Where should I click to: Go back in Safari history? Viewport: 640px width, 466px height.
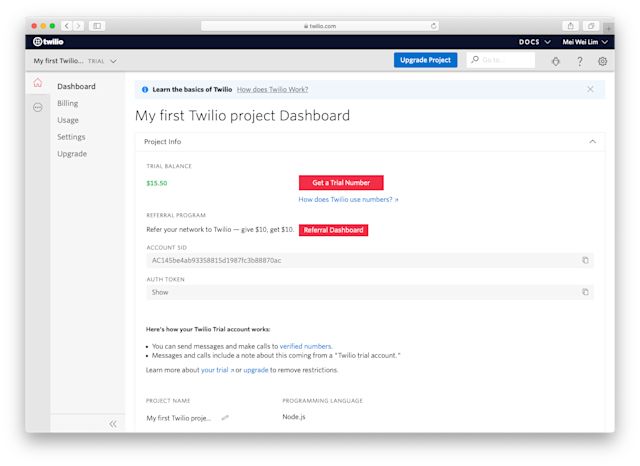click(x=67, y=26)
